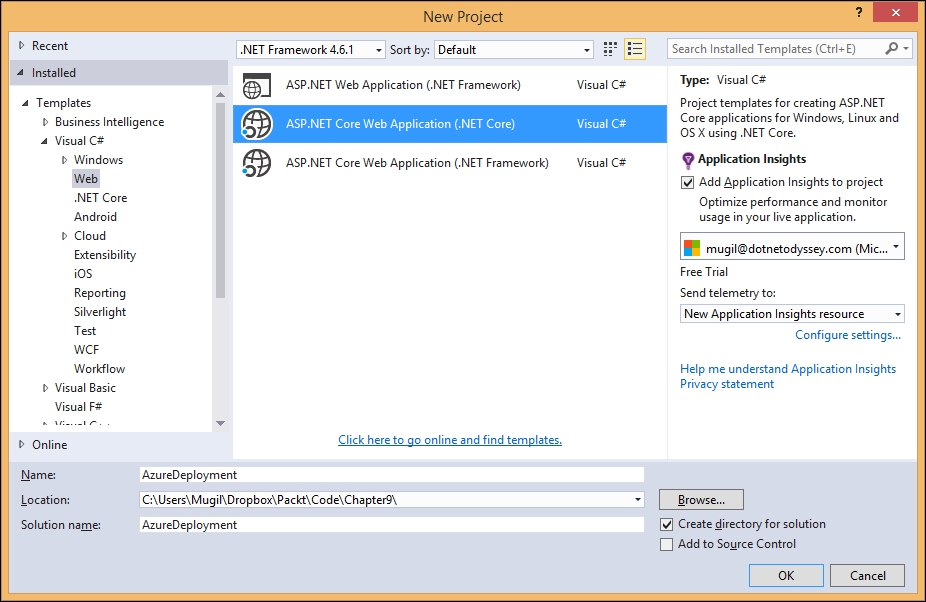
Task: Select the Web category
Action: click(x=86, y=178)
